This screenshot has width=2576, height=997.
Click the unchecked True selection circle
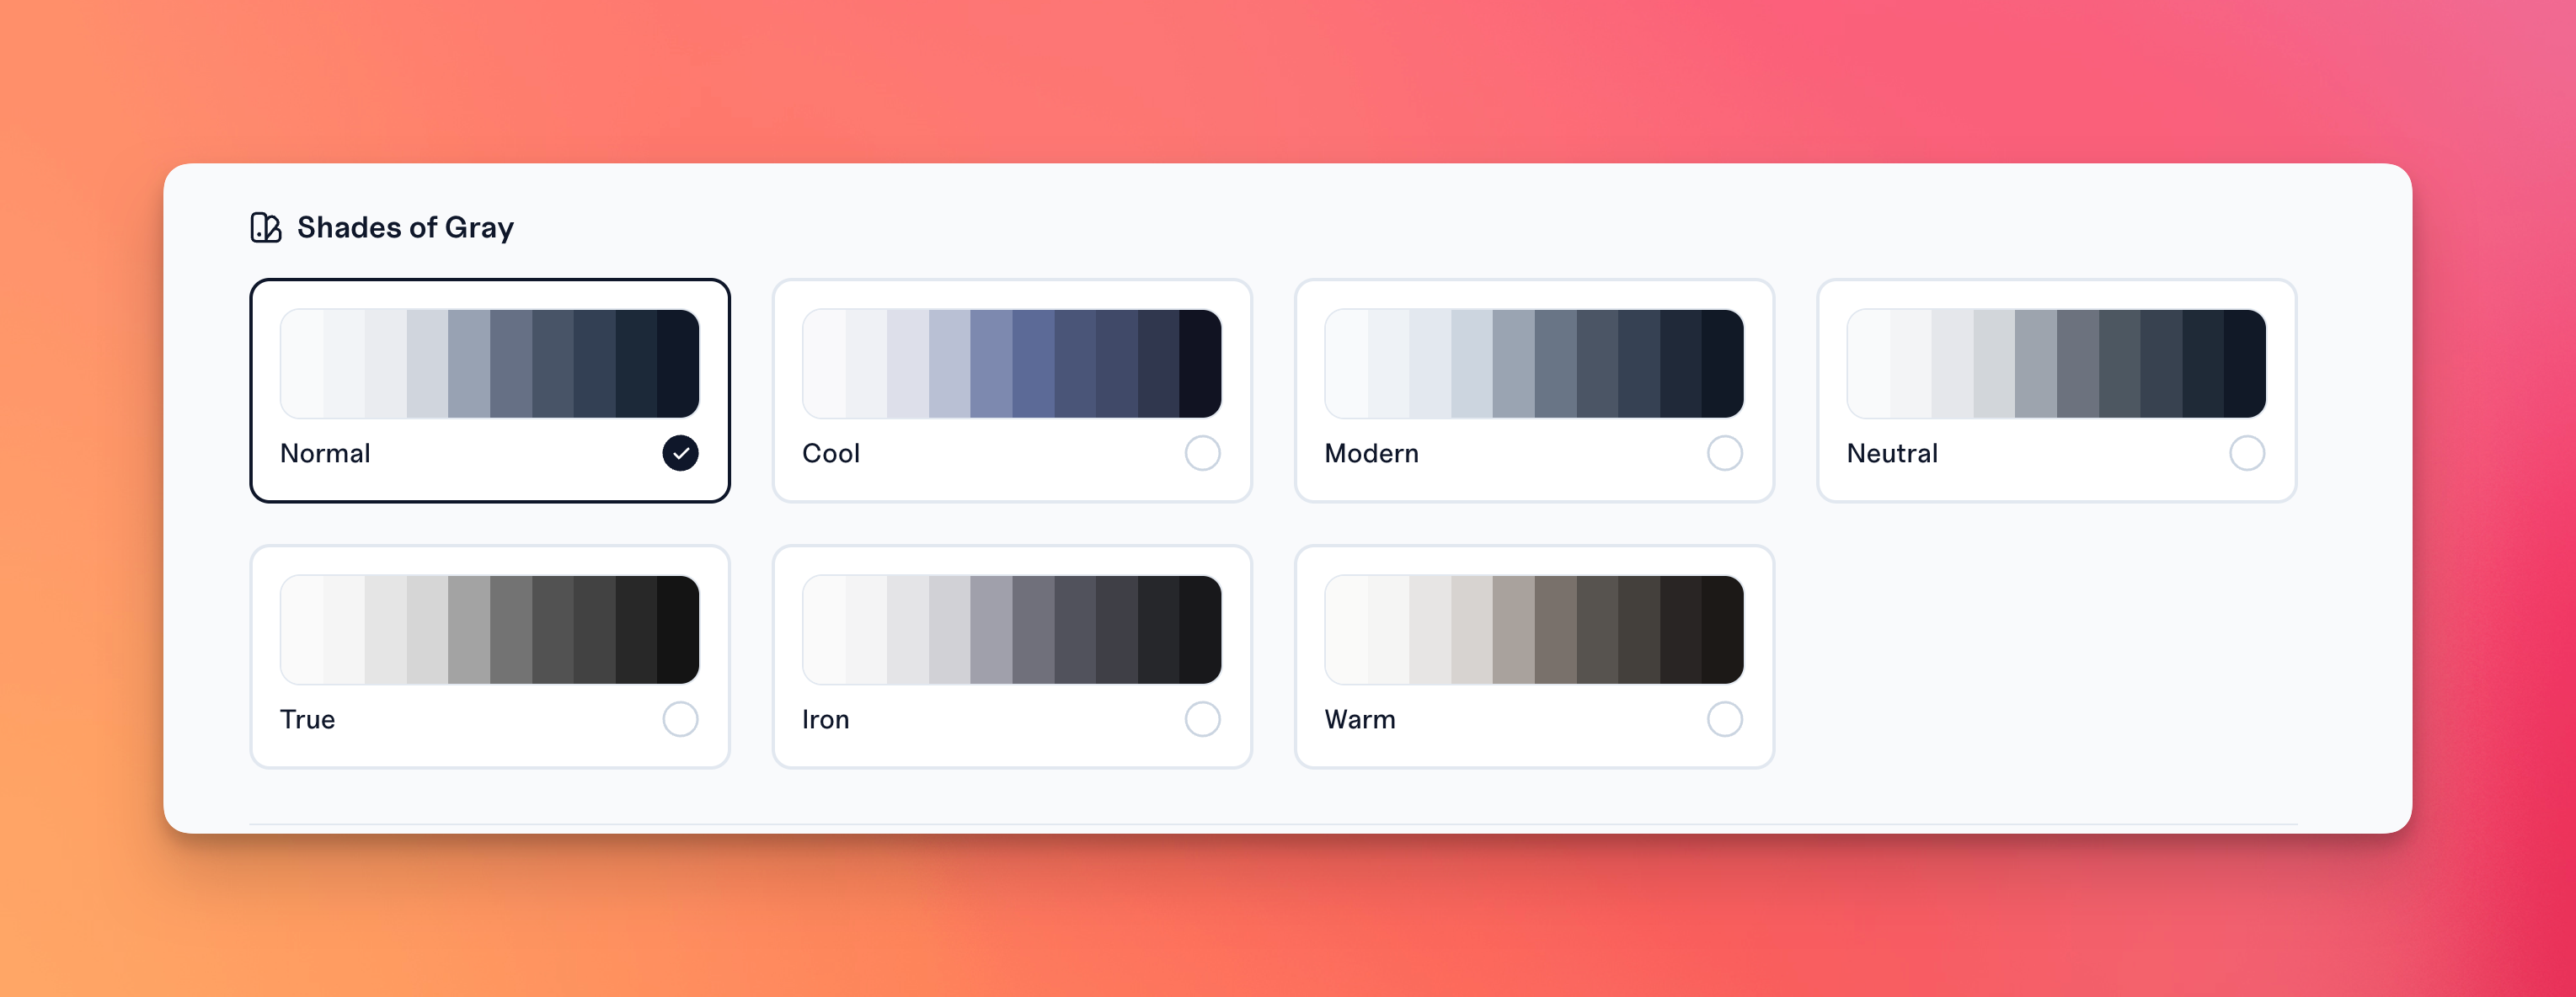pyautogui.click(x=683, y=717)
